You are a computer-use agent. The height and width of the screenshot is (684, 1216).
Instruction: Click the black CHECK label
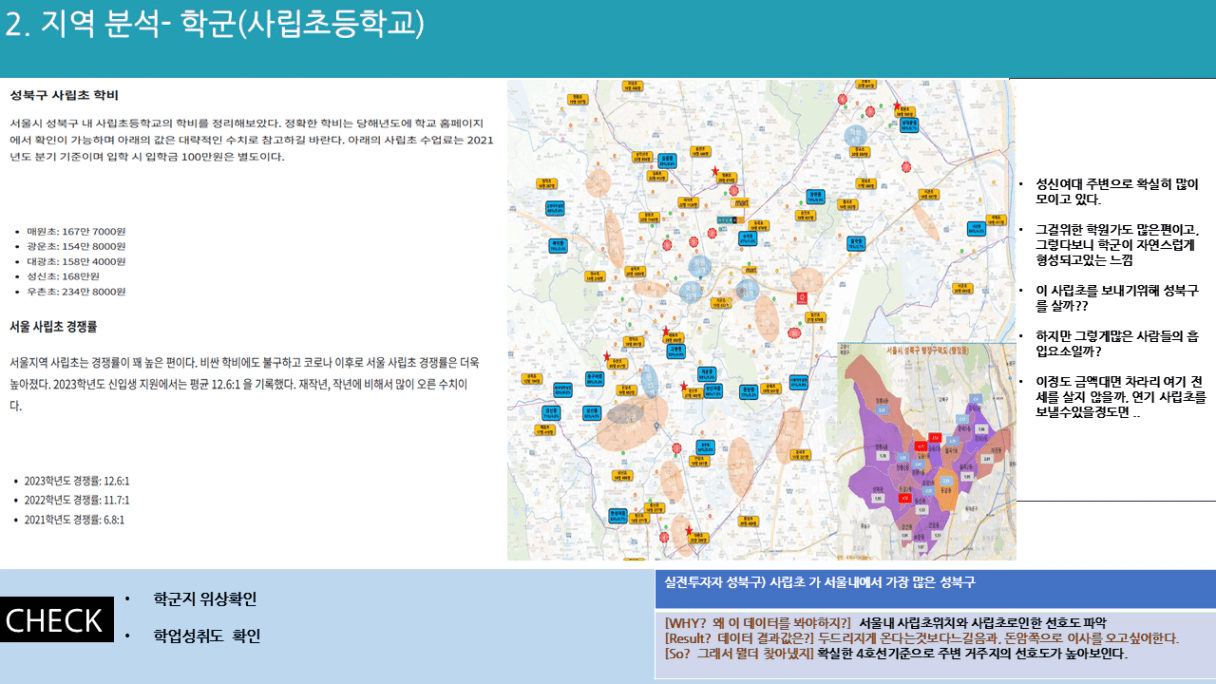[55, 620]
